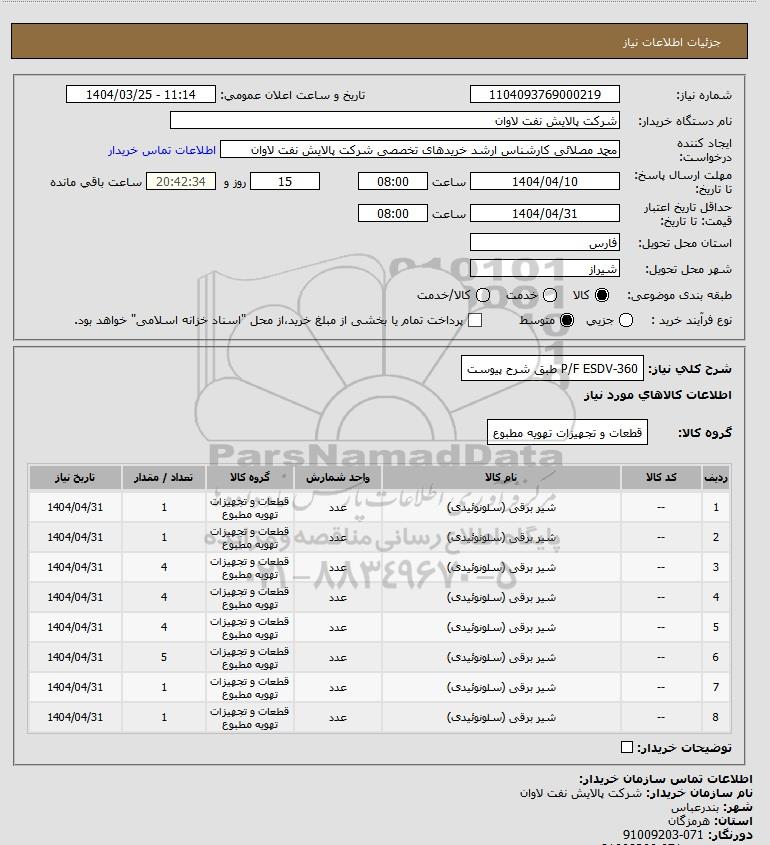Choose the جزیی purchase type radio
Screen dimensions: 770x845
(x=626, y=320)
